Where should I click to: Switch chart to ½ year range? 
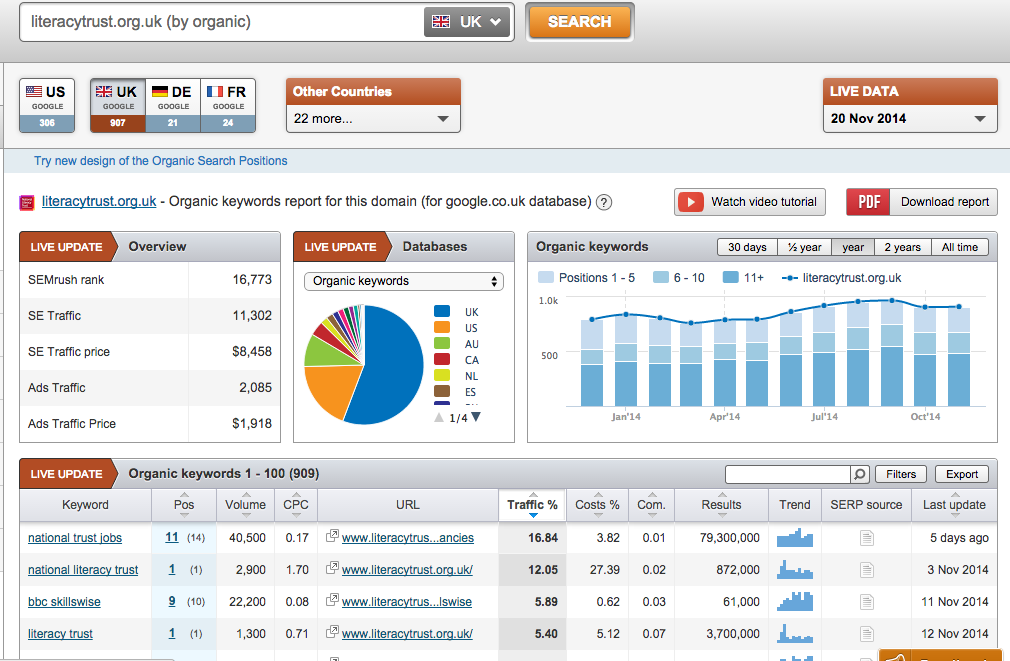tap(805, 247)
